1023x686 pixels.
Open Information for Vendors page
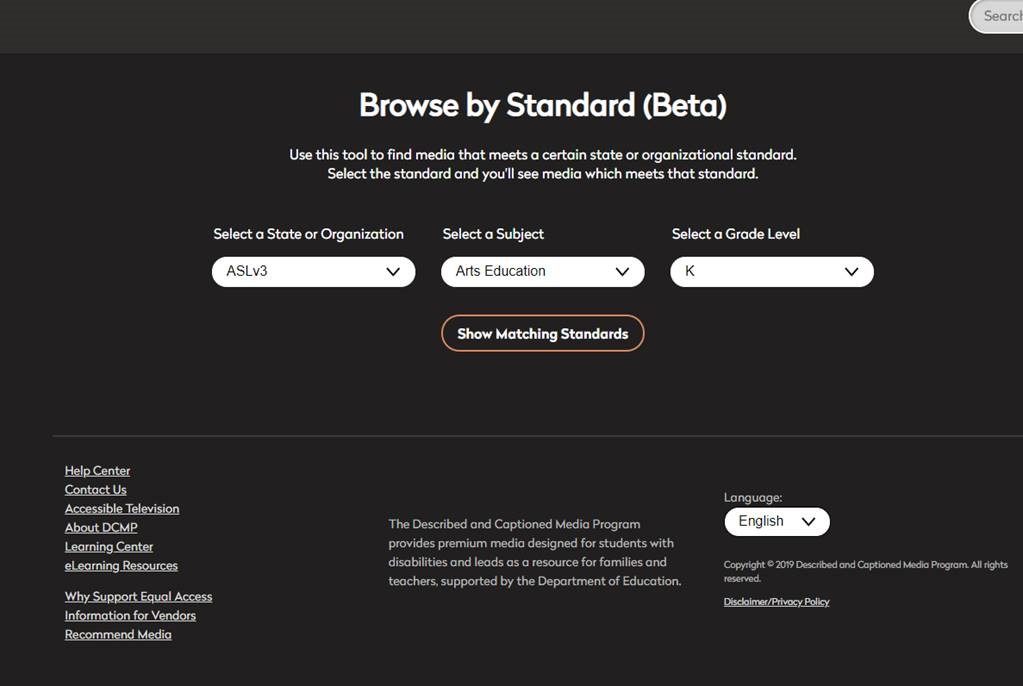point(130,615)
